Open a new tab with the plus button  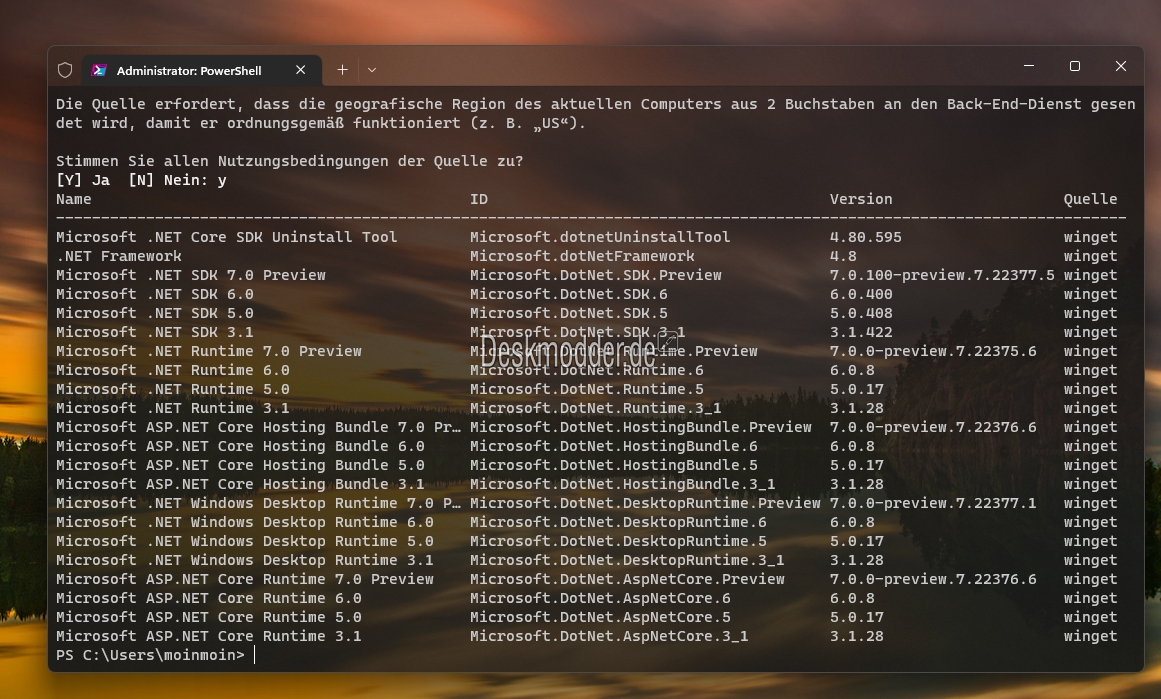[342, 70]
